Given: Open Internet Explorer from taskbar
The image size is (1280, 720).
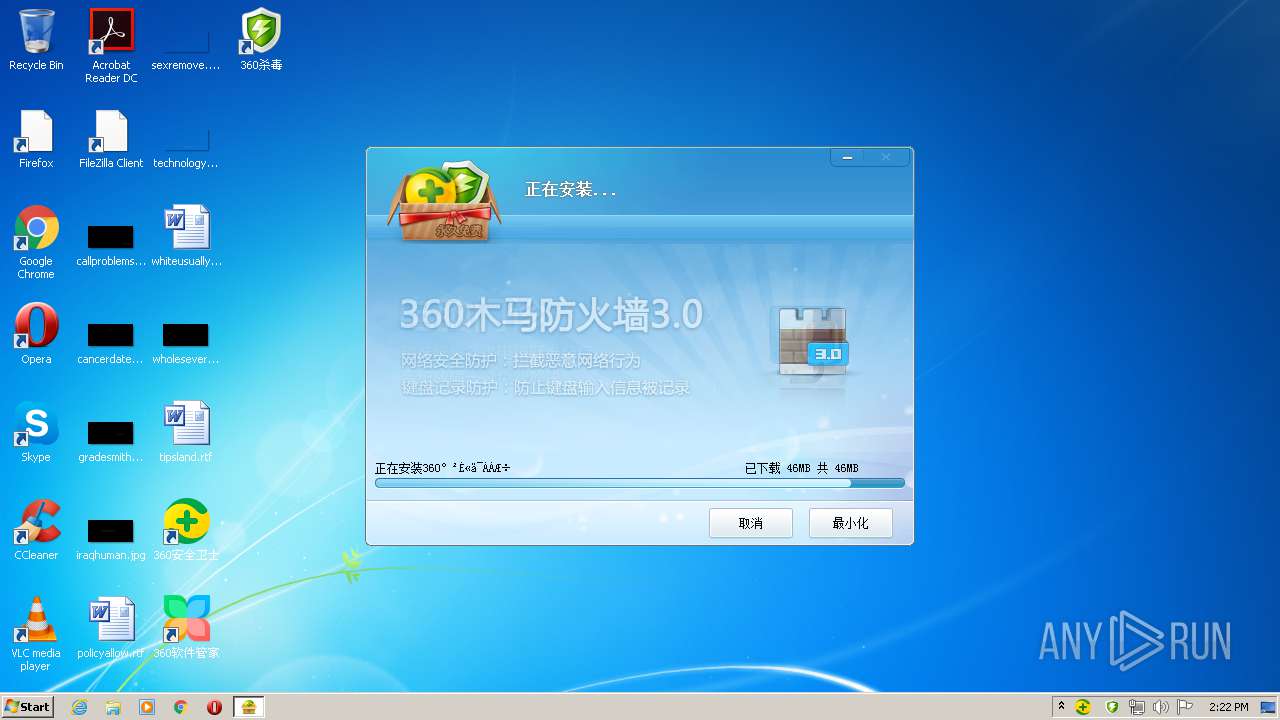Looking at the screenshot, I should tap(79, 707).
